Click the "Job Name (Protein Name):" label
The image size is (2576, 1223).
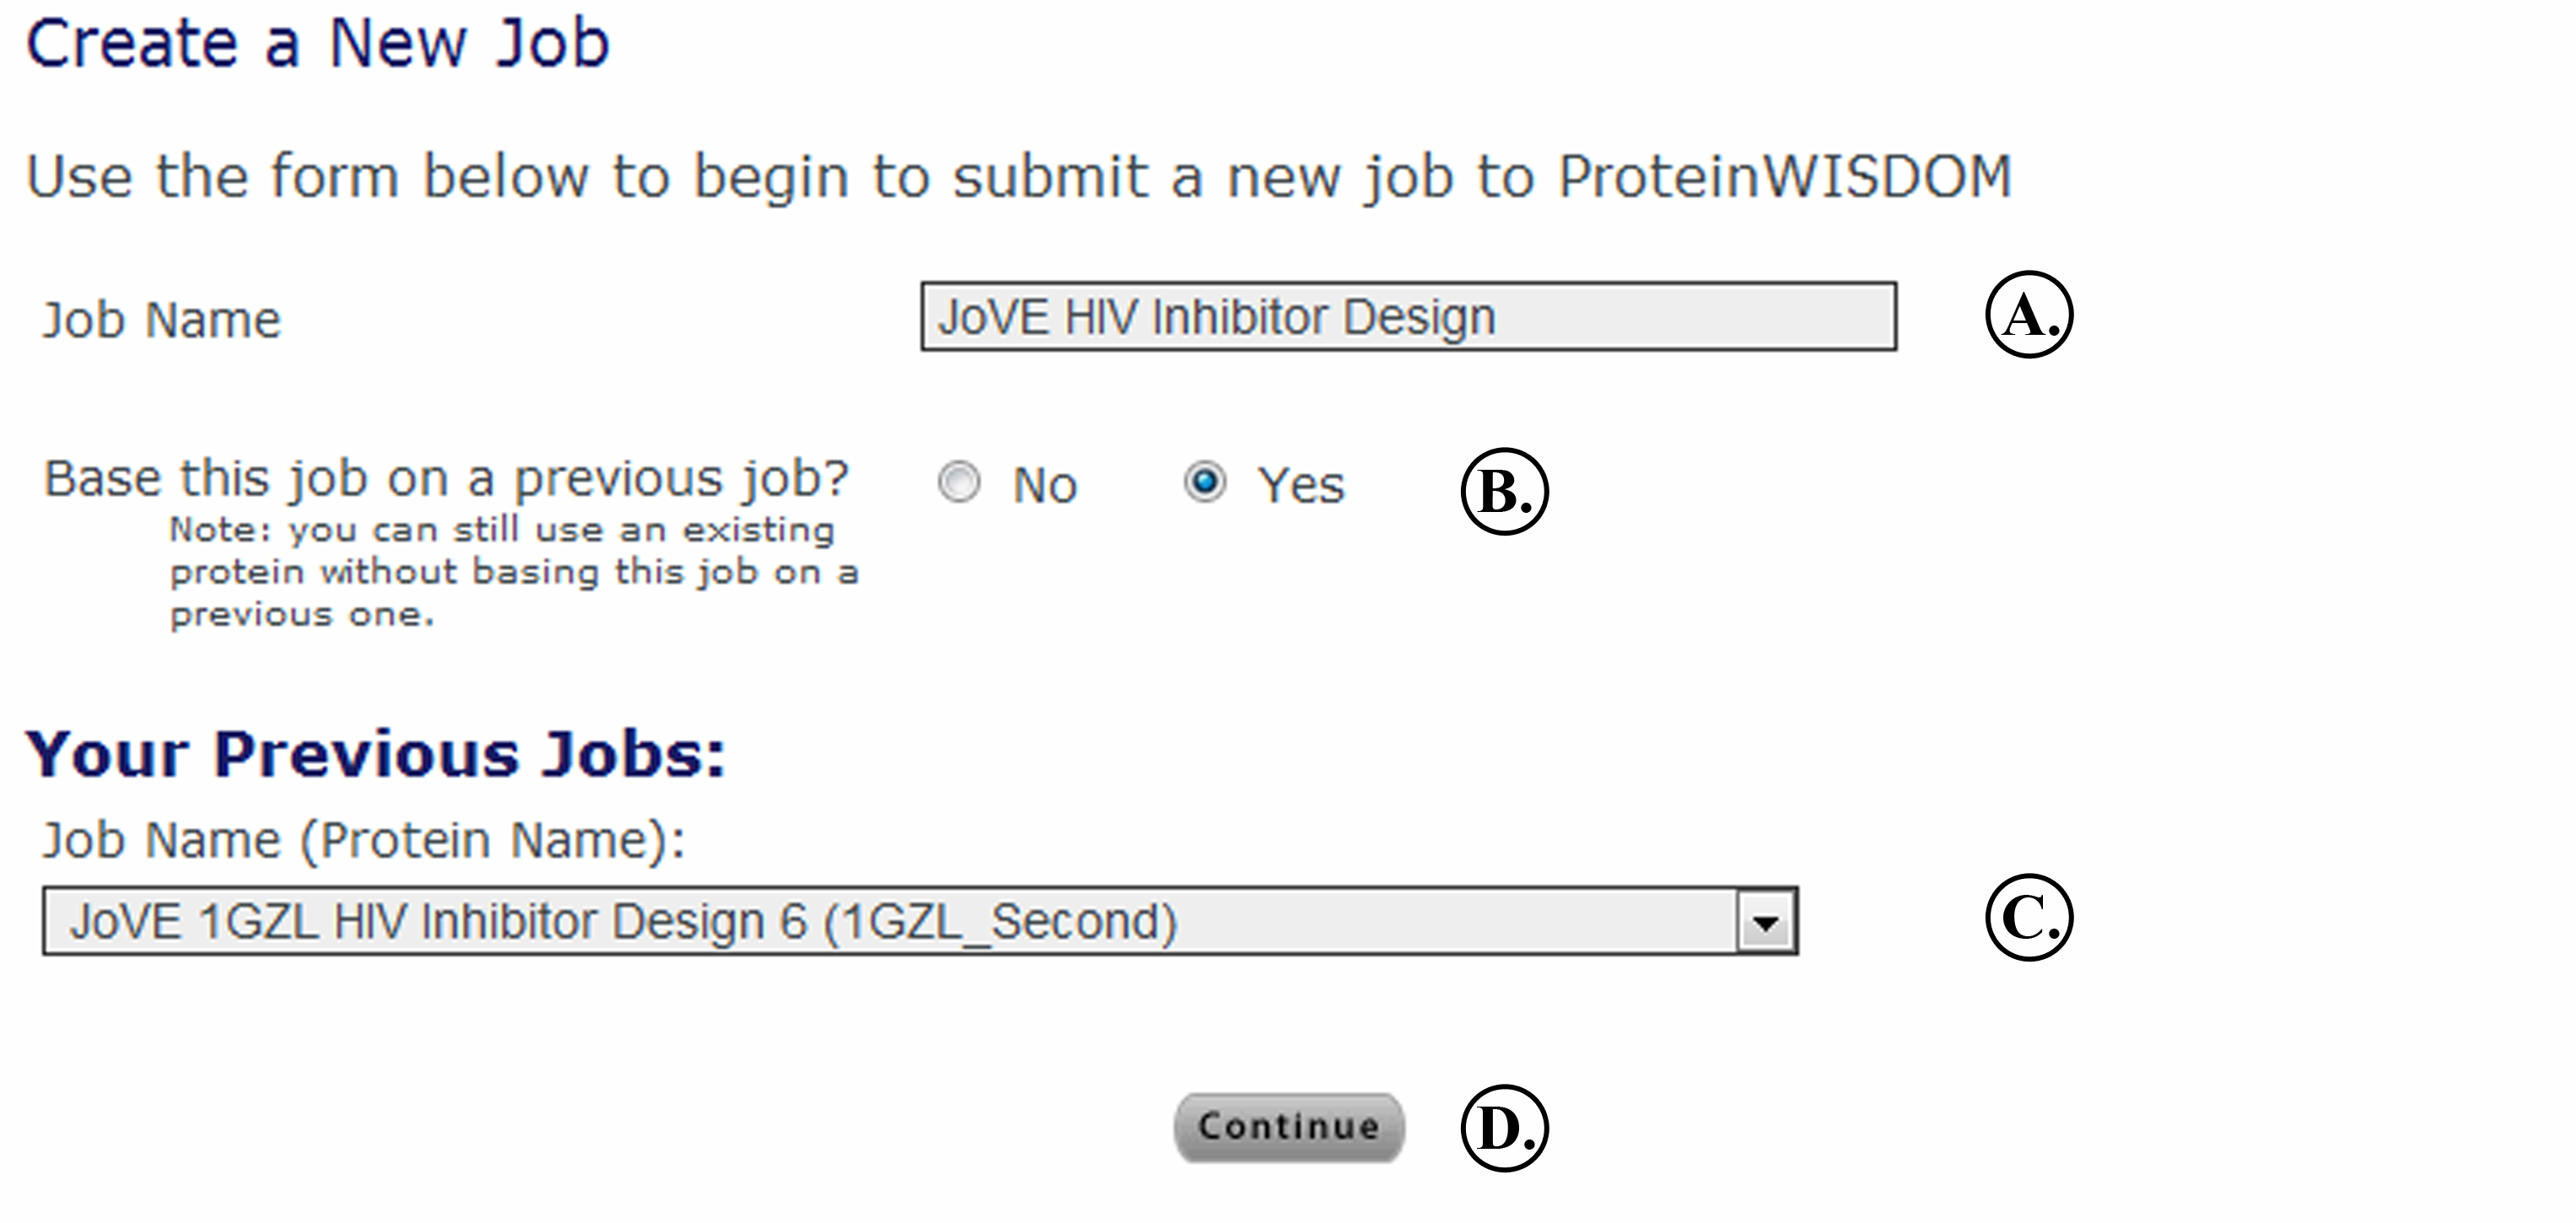364,840
